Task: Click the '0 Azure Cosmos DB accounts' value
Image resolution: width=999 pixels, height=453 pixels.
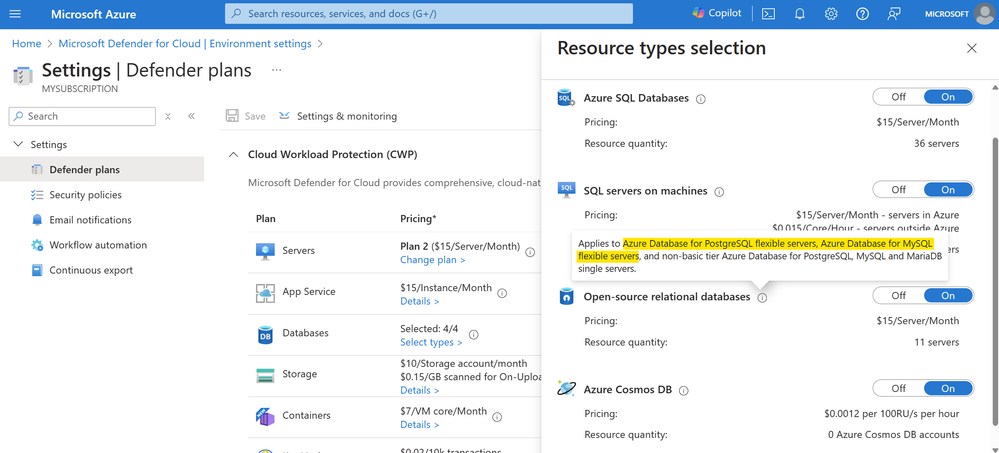Action: coord(893,435)
